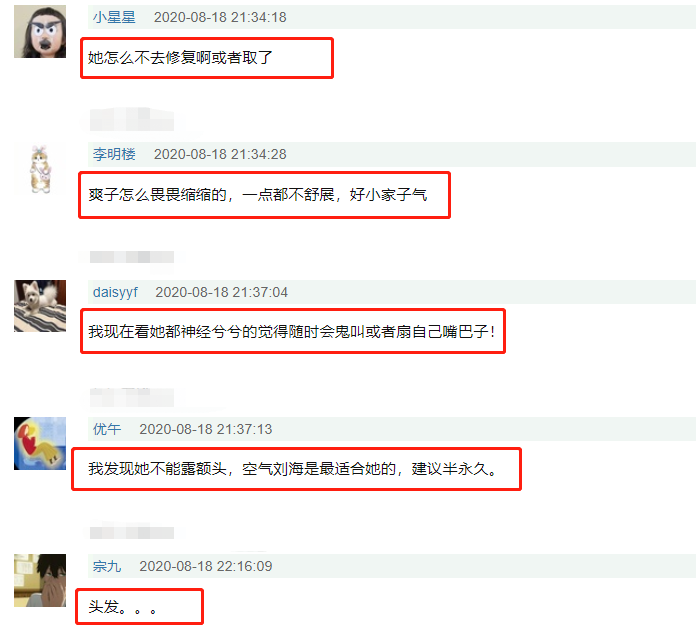Select the comment about 空气刘海
This screenshot has height=629, width=696.
click(293, 469)
